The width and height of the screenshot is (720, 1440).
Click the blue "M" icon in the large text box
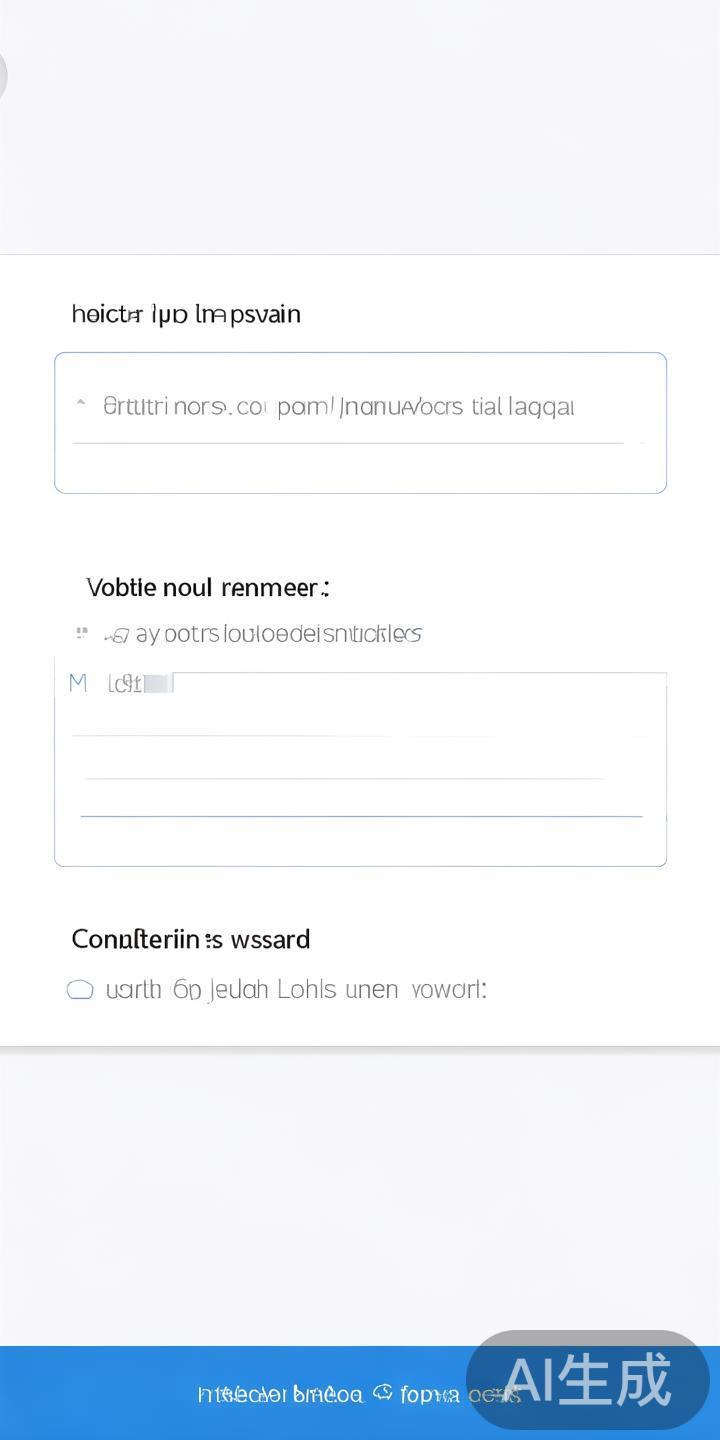pos(78,684)
